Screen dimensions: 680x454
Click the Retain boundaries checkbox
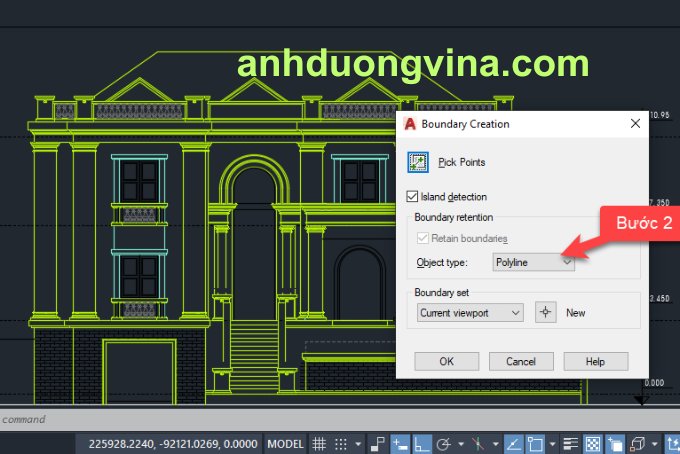coord(423,238)
